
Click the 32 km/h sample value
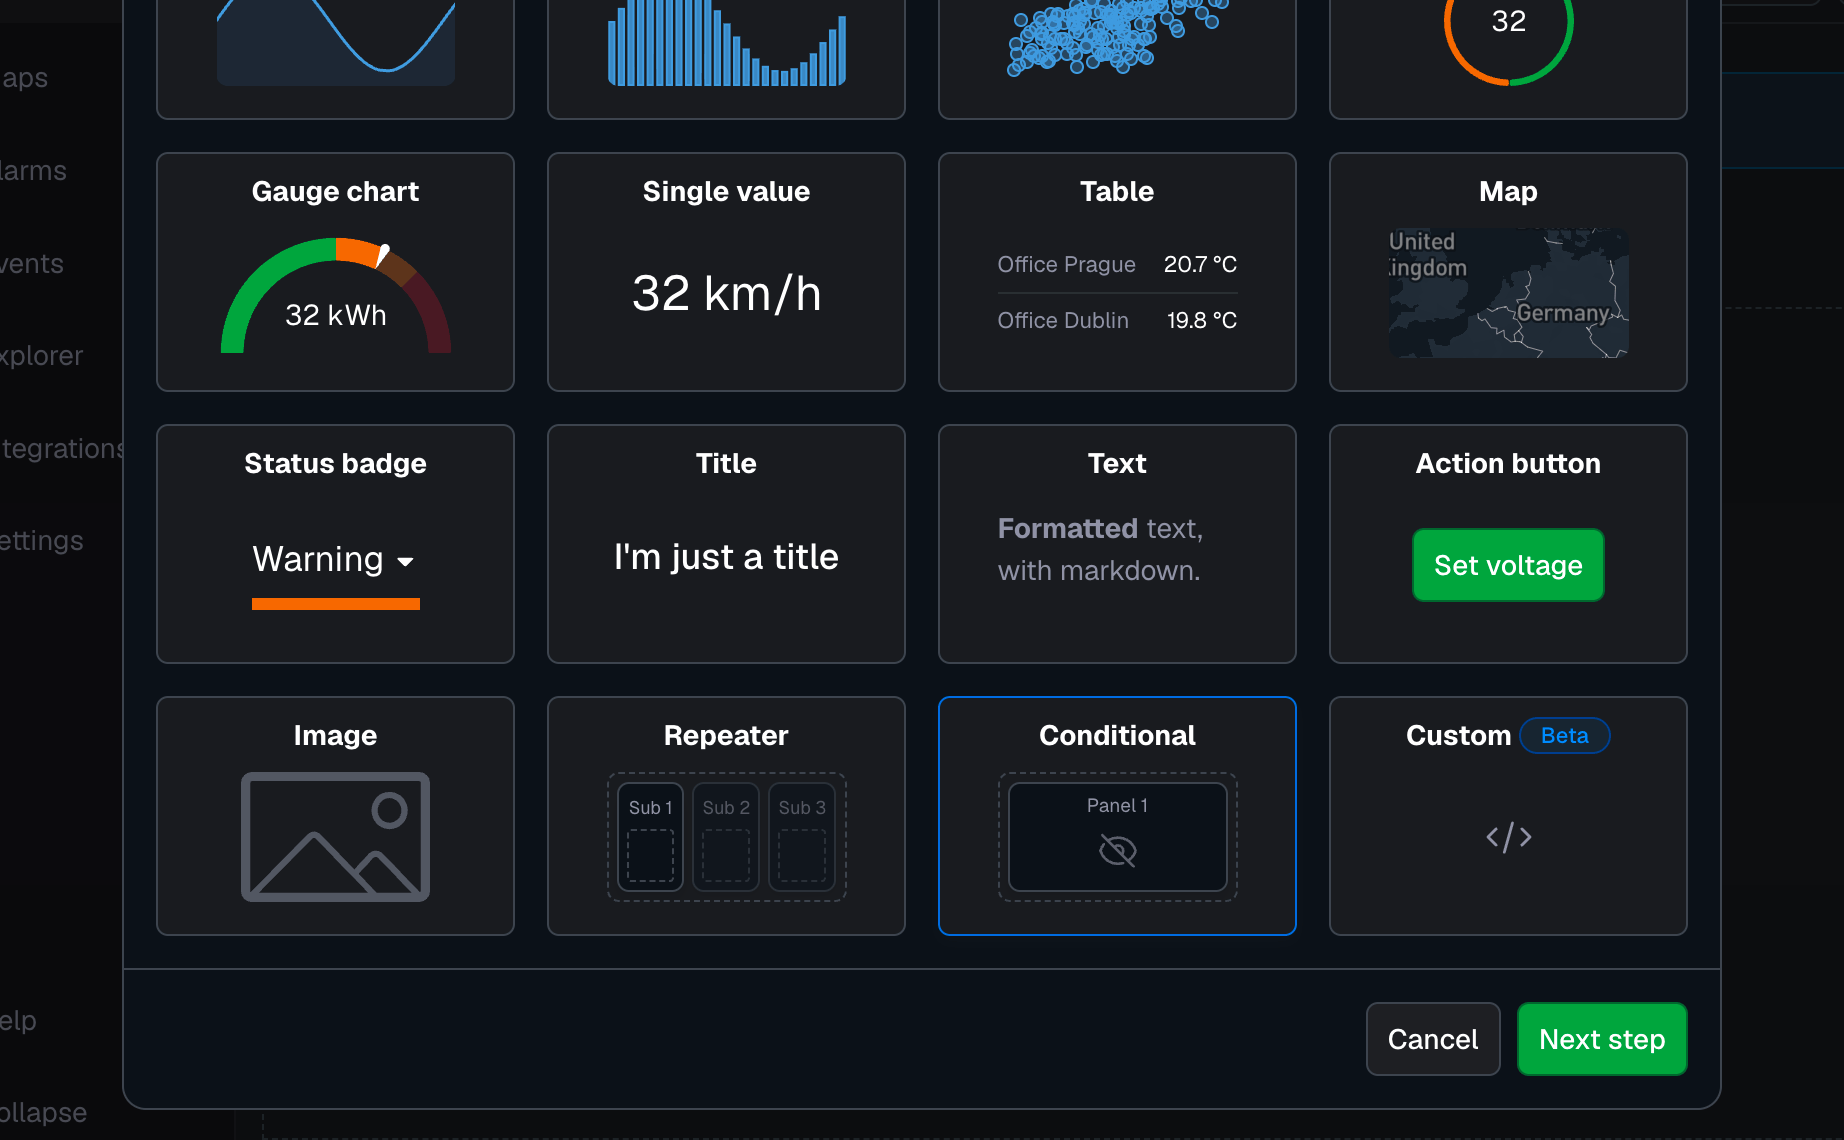[726, 293]
